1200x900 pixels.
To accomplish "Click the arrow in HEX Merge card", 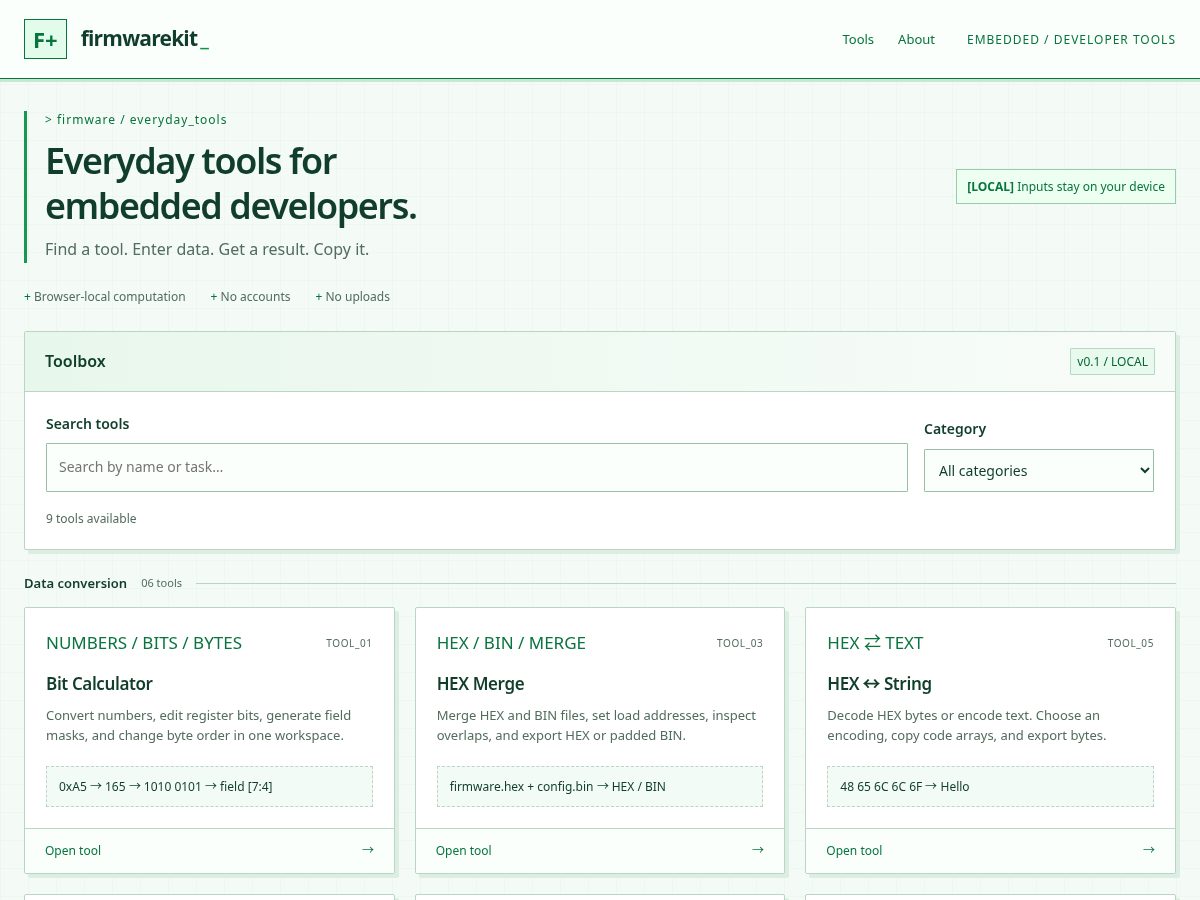I will (x=757, y=850).
